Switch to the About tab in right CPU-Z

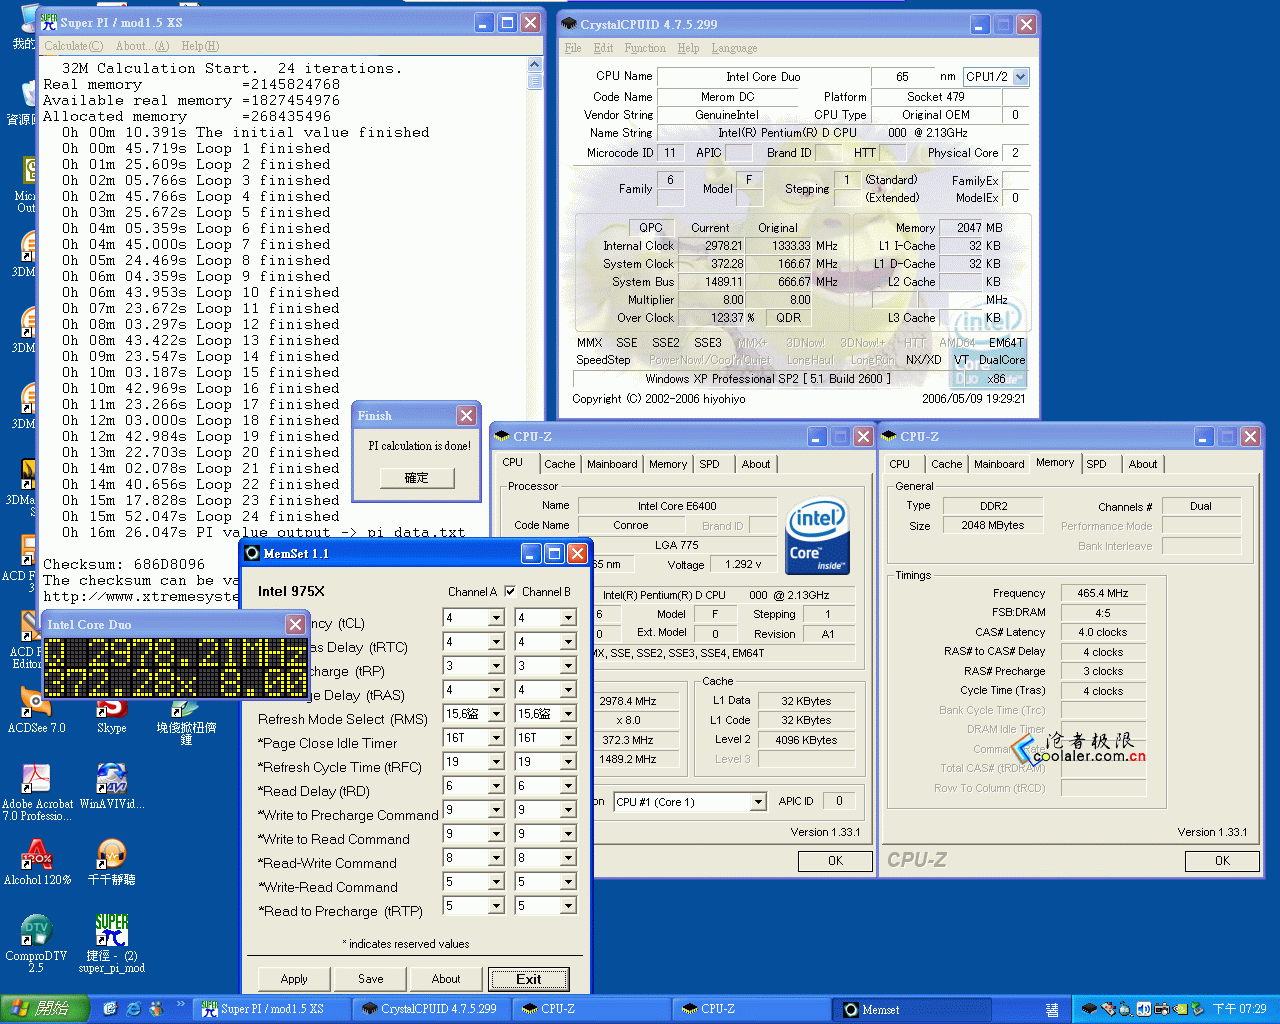click(x=1143, y=464)
